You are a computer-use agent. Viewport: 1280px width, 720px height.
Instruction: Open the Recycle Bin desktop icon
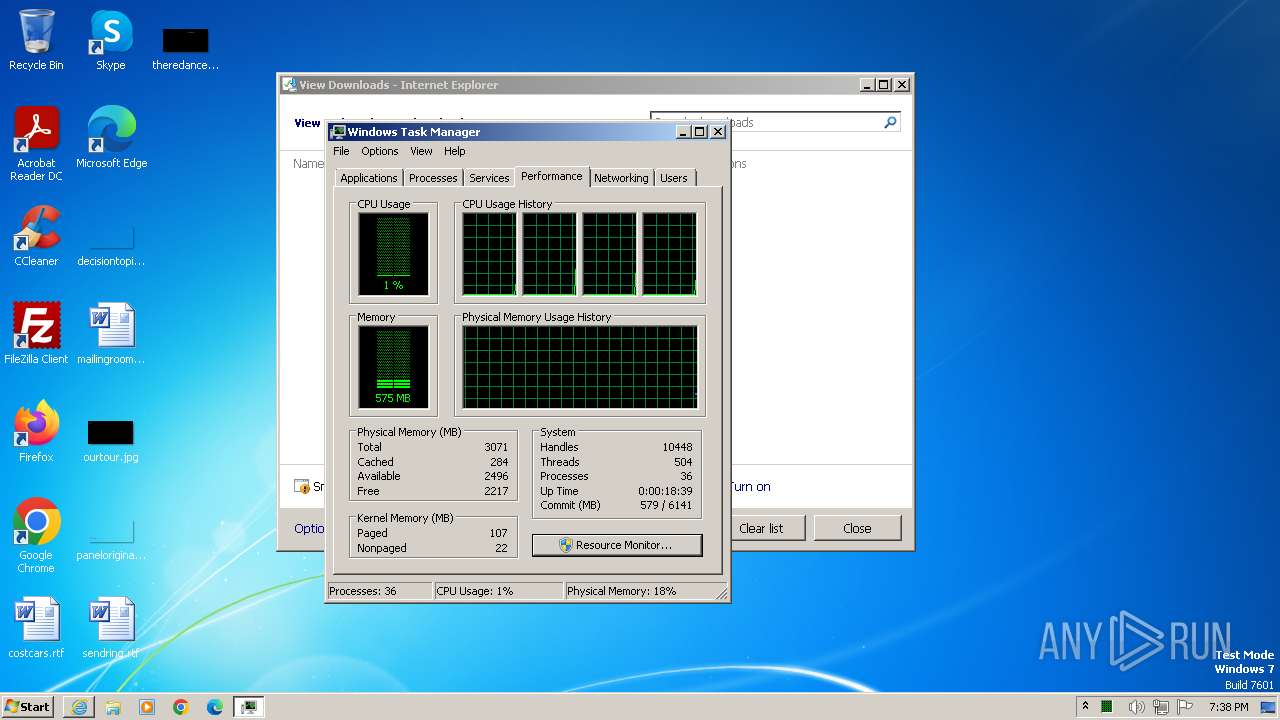(36, 40)
